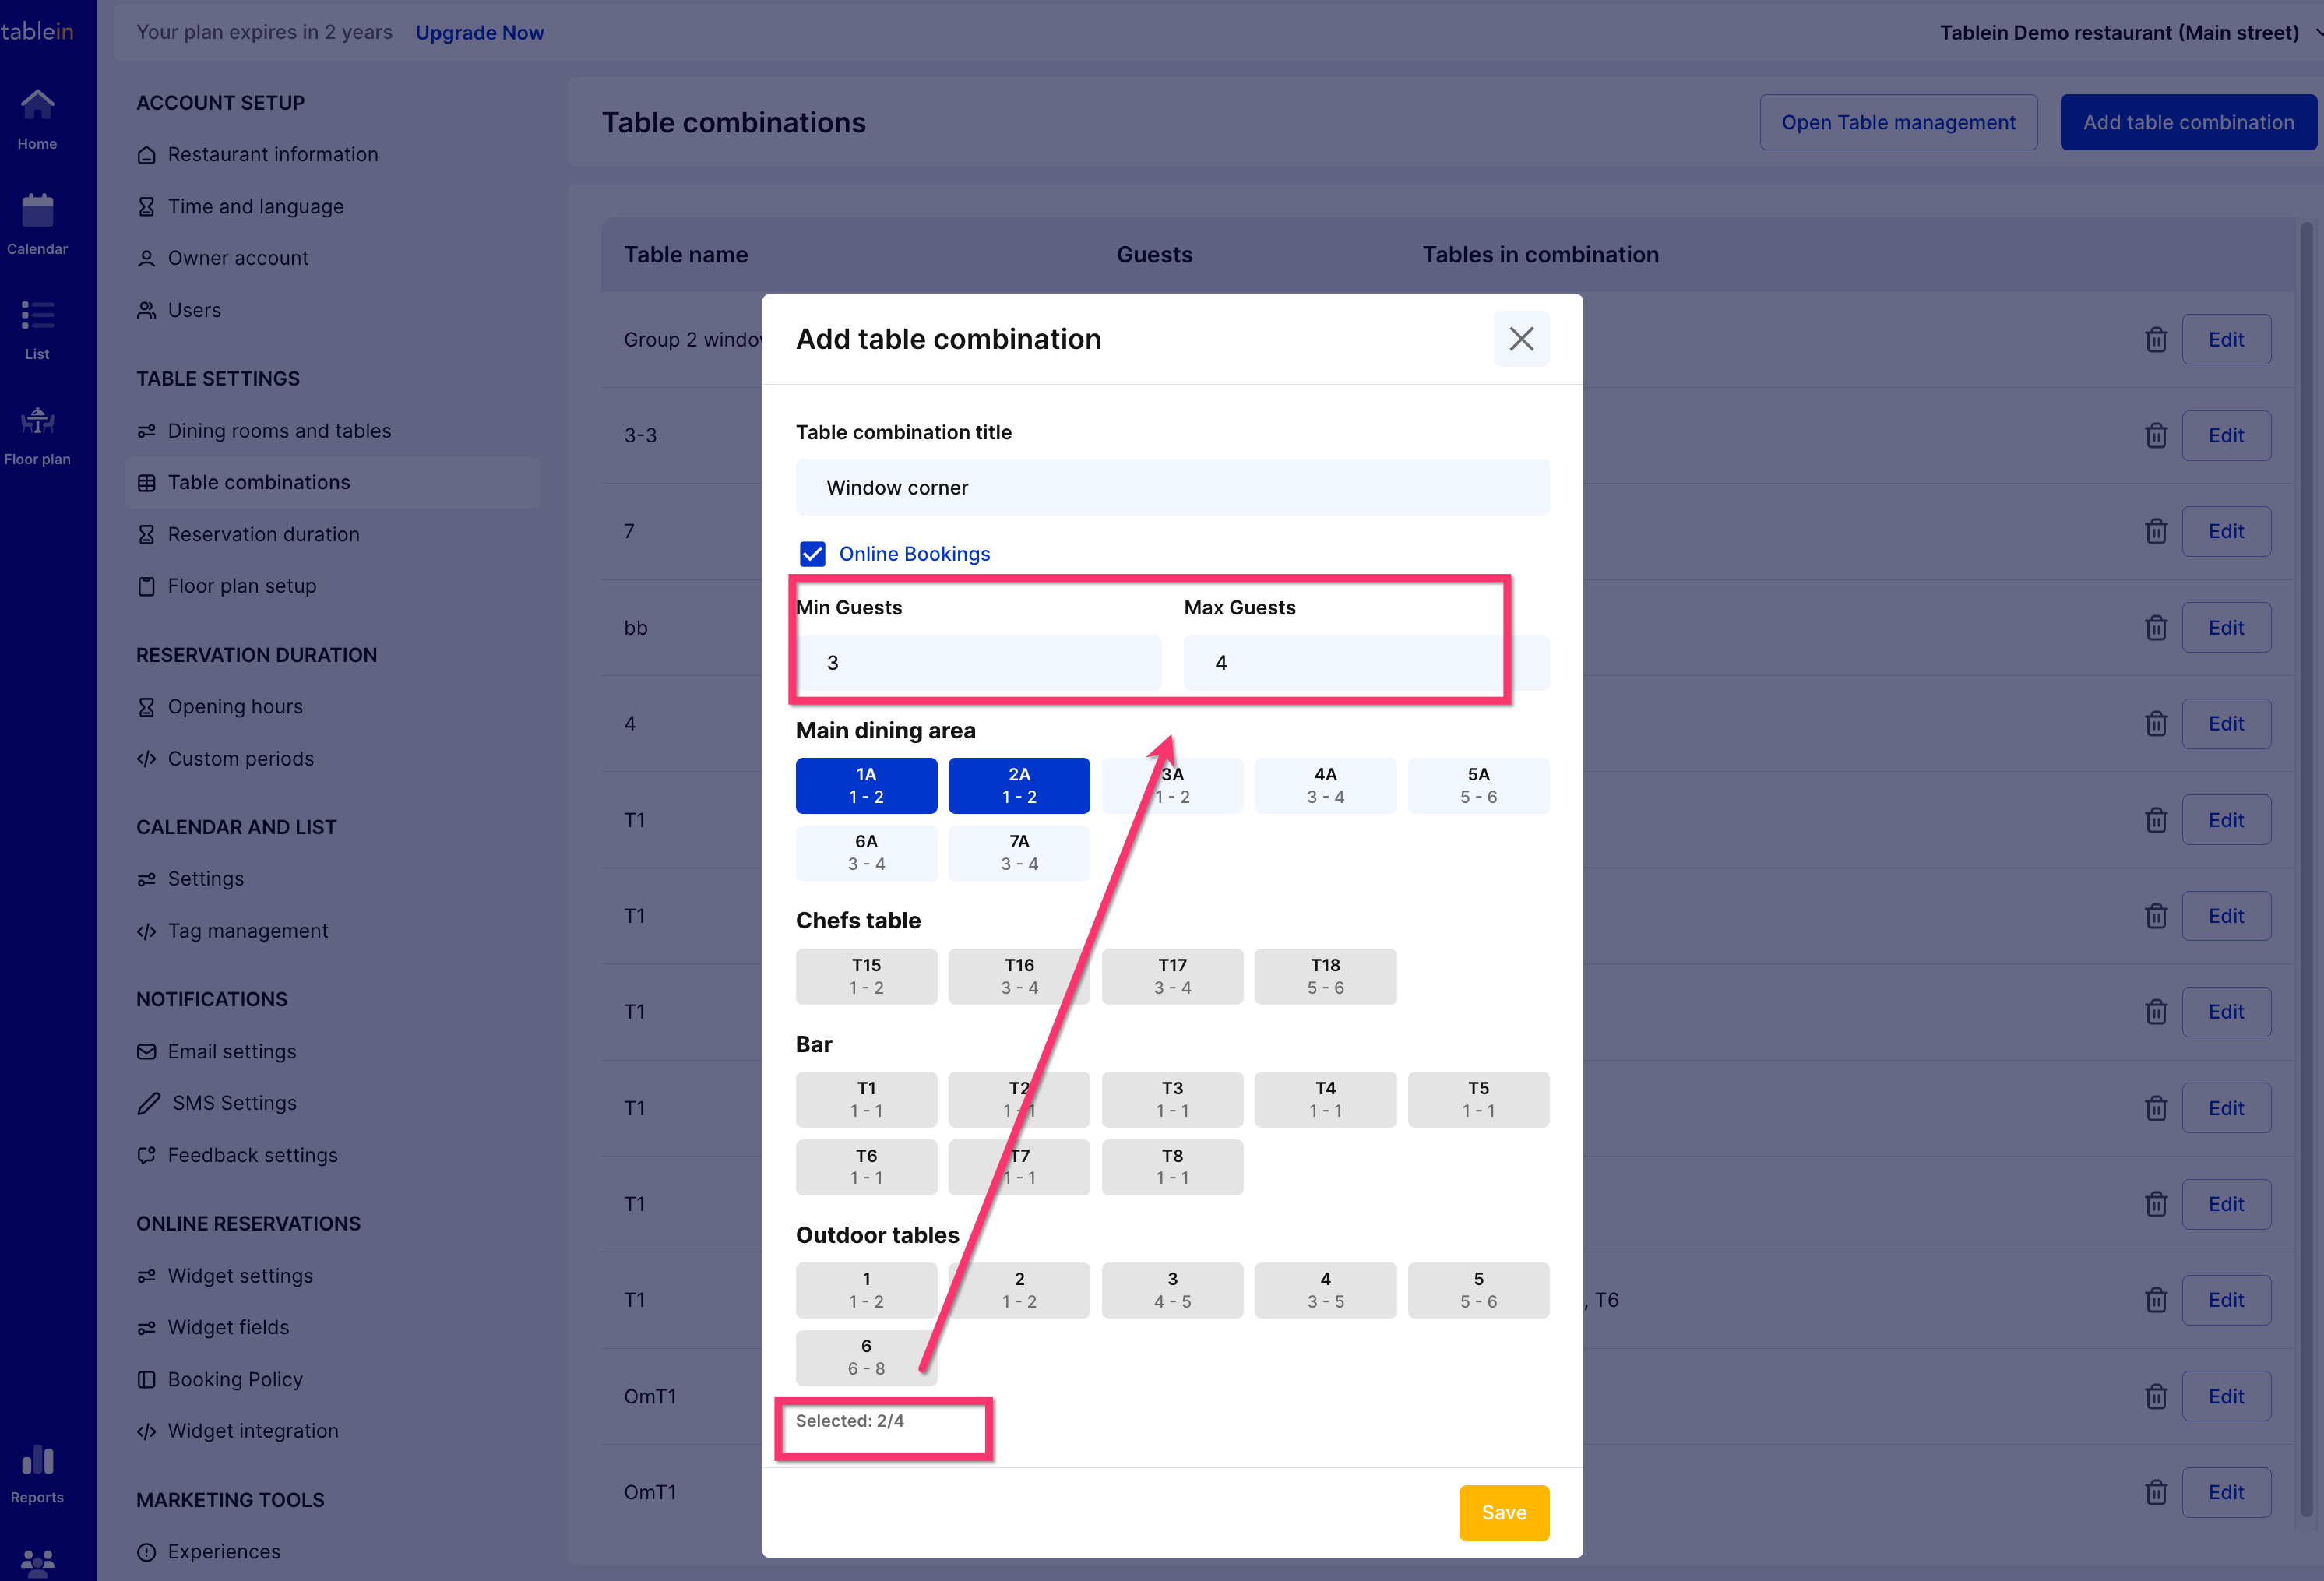Viewport: 2324px width, 1581px height.
Task: Click the Table combination title field
Action: (x=1172, y=487)
